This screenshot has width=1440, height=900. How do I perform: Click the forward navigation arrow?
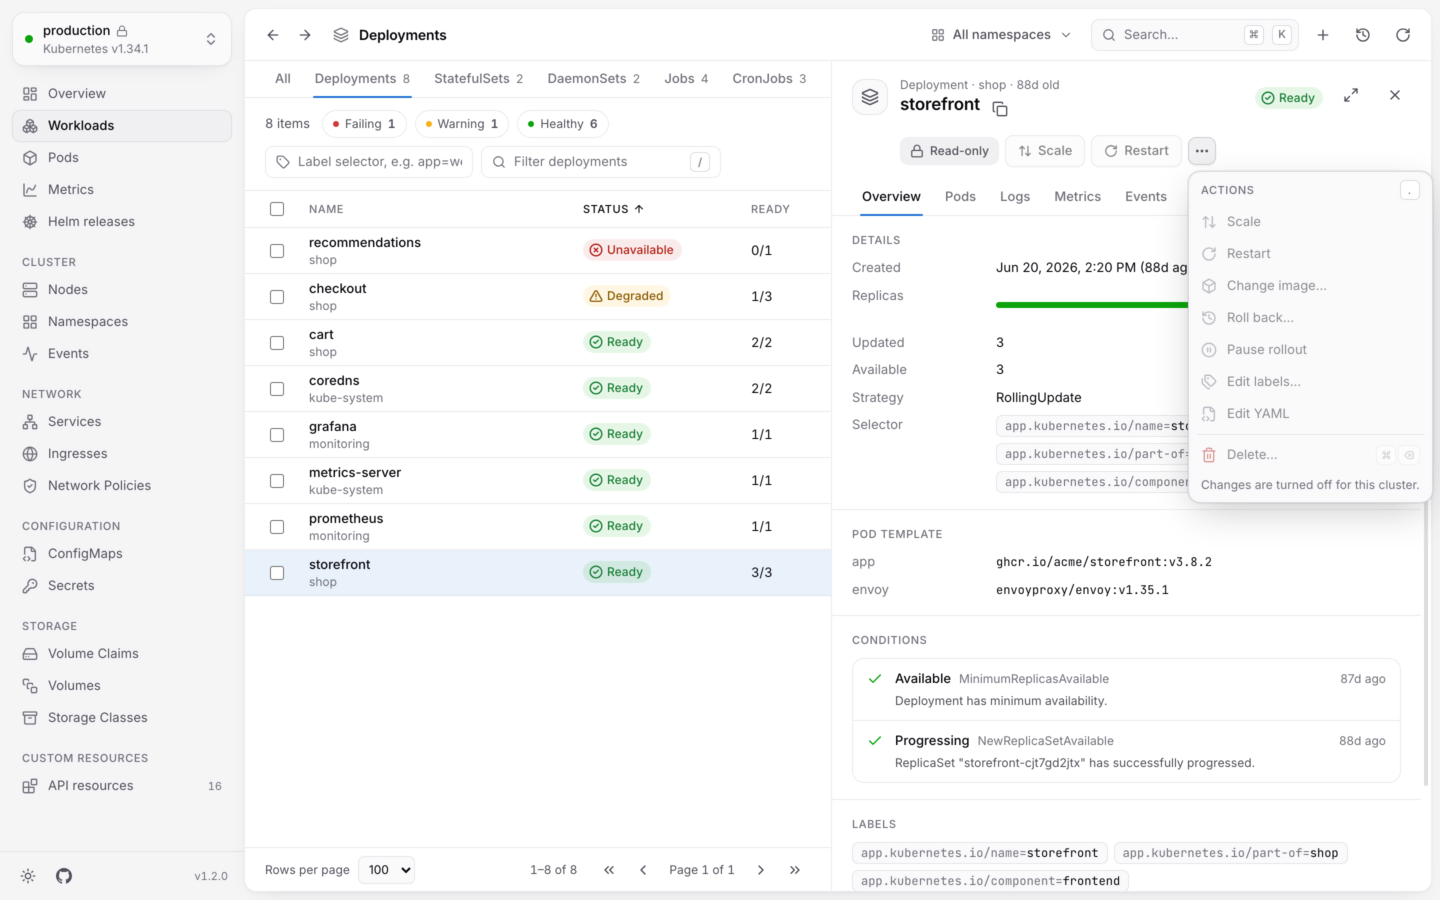(305, 35)
